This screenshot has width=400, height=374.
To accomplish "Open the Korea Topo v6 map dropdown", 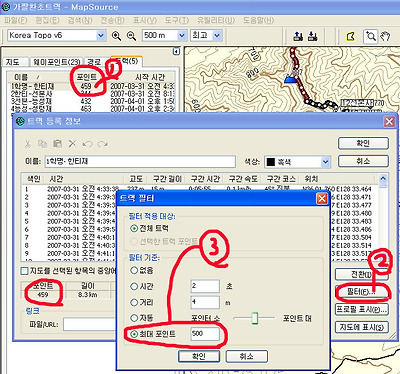I will 101,35.
